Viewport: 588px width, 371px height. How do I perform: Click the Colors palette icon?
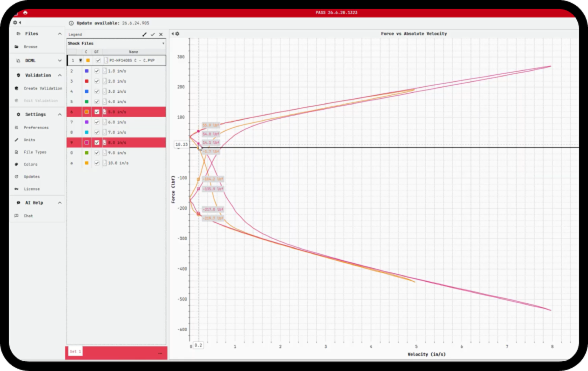(16, 164)
